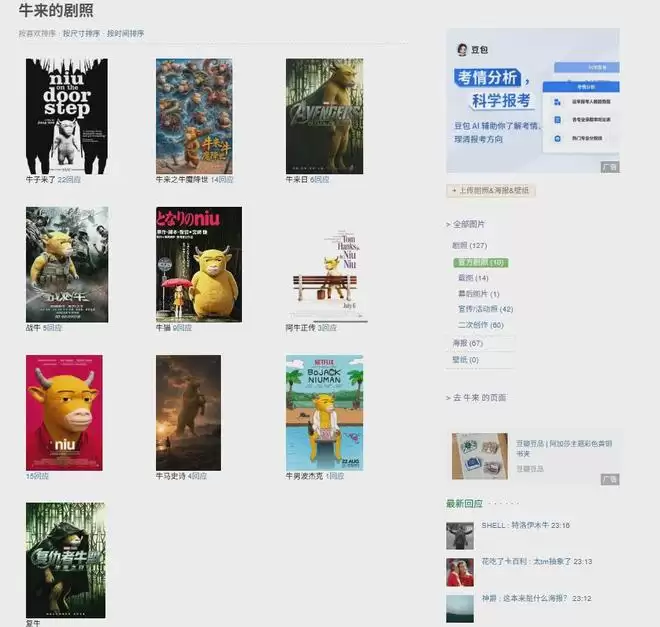
Task: Select the 二次创作 (60) category
Action: 481,324
